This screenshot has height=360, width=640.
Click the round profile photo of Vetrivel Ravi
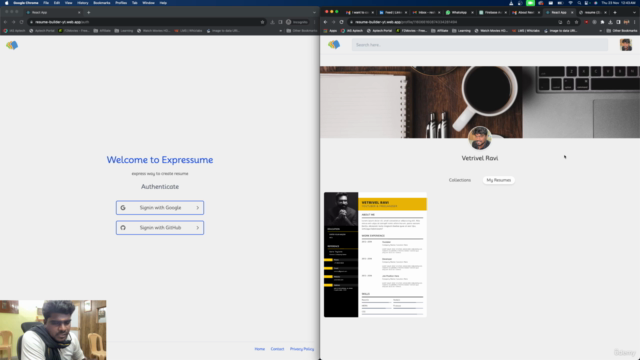480,138
